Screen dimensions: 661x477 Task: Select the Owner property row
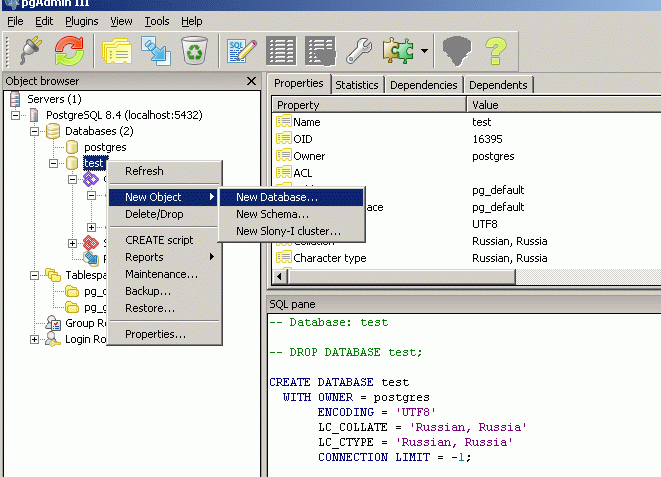coord(467,156)
